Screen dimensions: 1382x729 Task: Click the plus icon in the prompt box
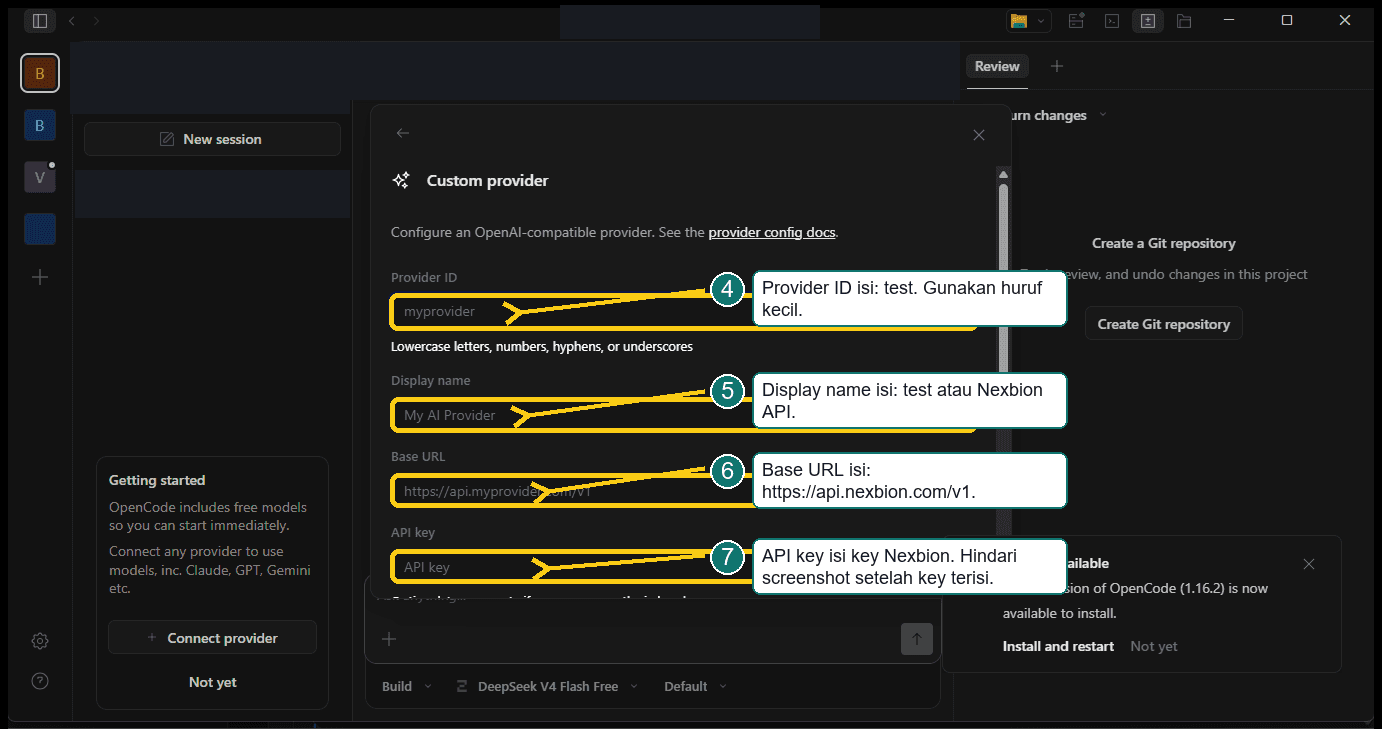pyautogui.click(x=389, y=639)
